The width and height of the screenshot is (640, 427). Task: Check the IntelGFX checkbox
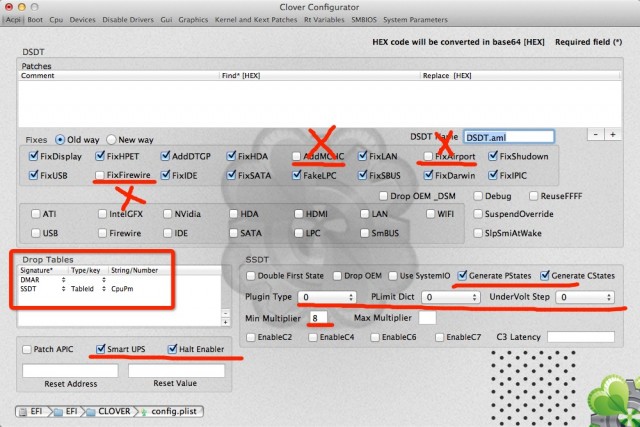pos(102,214)
